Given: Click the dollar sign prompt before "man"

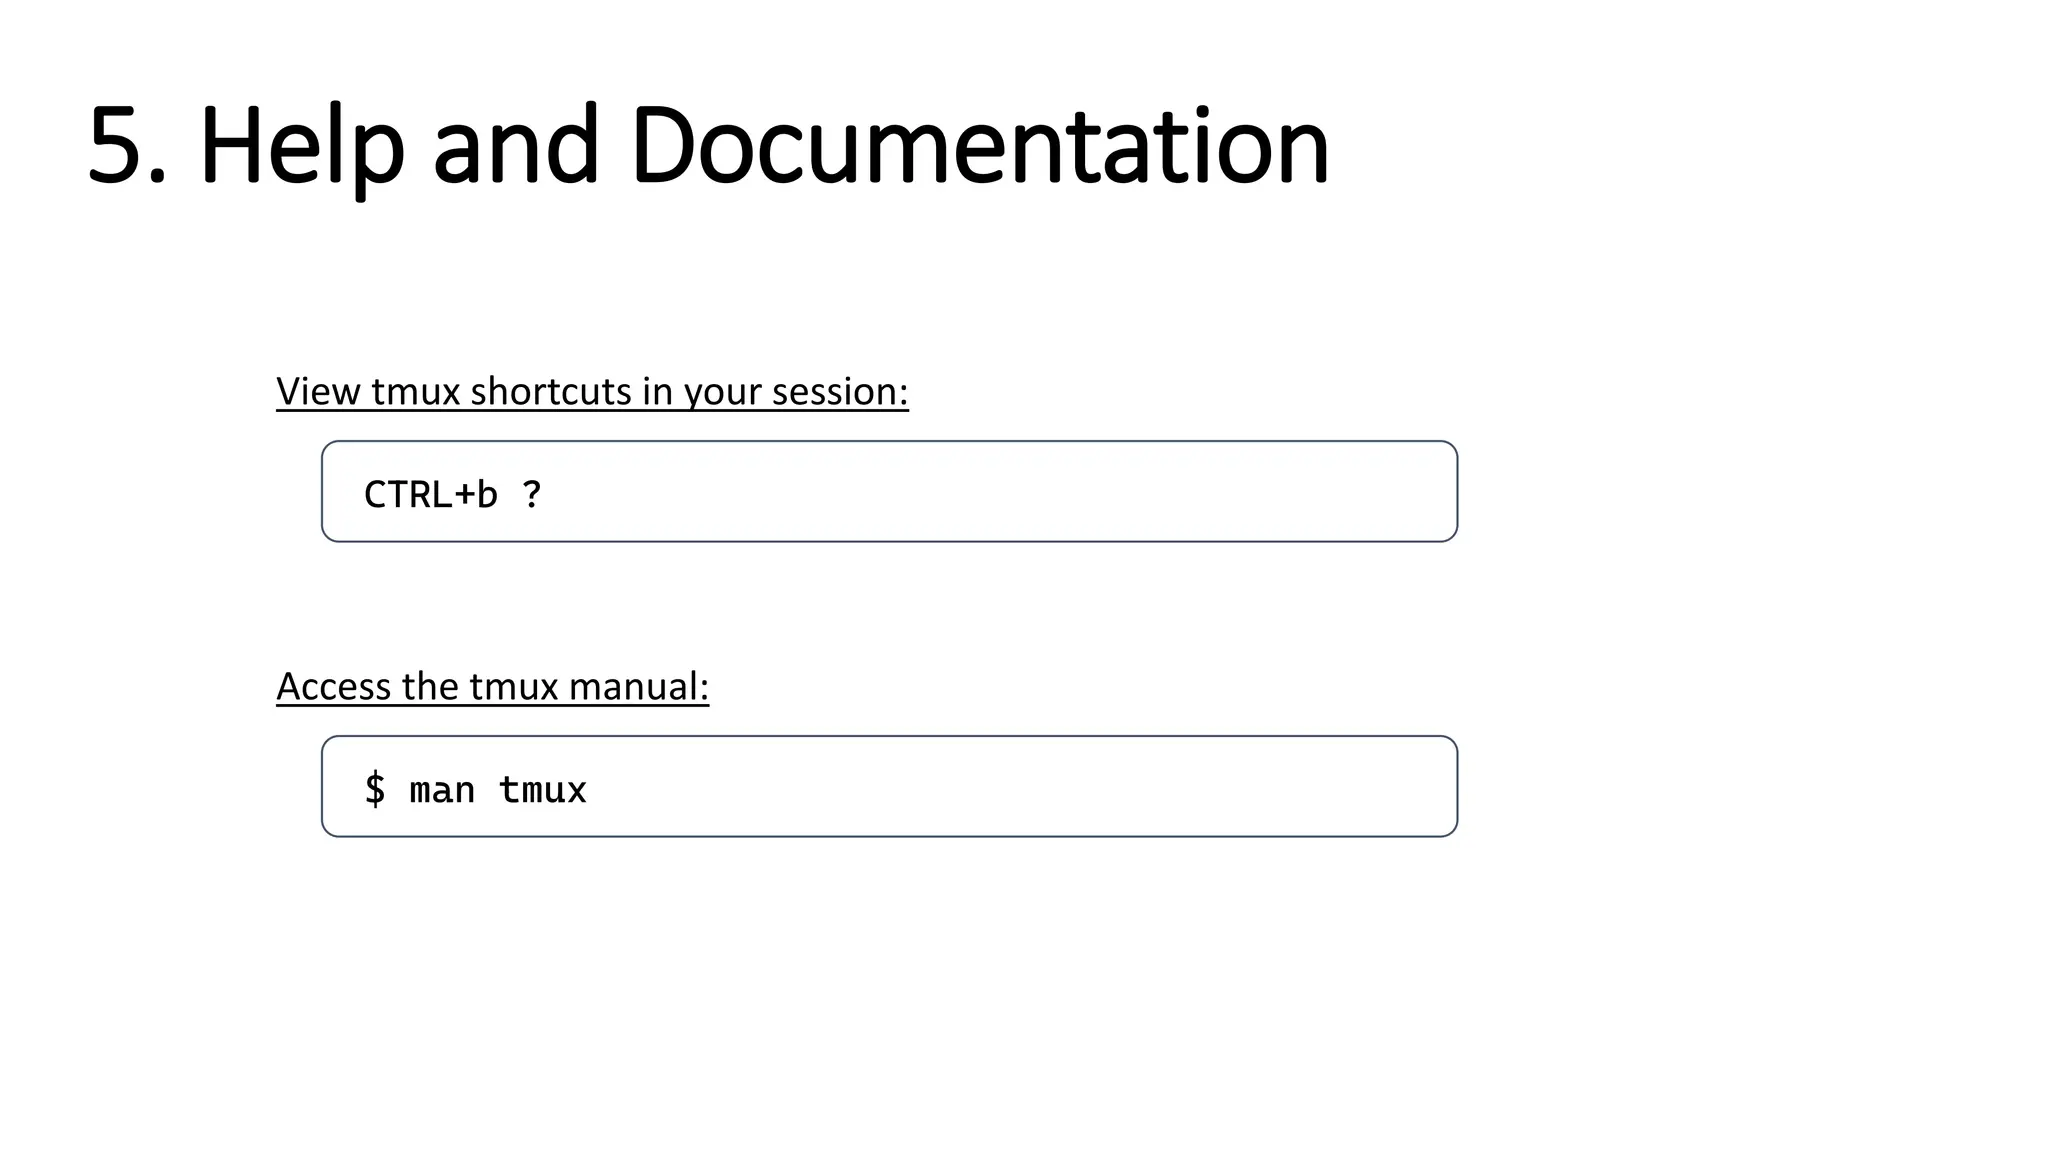Looking at the screenshot, I should (x=375, y=789).
